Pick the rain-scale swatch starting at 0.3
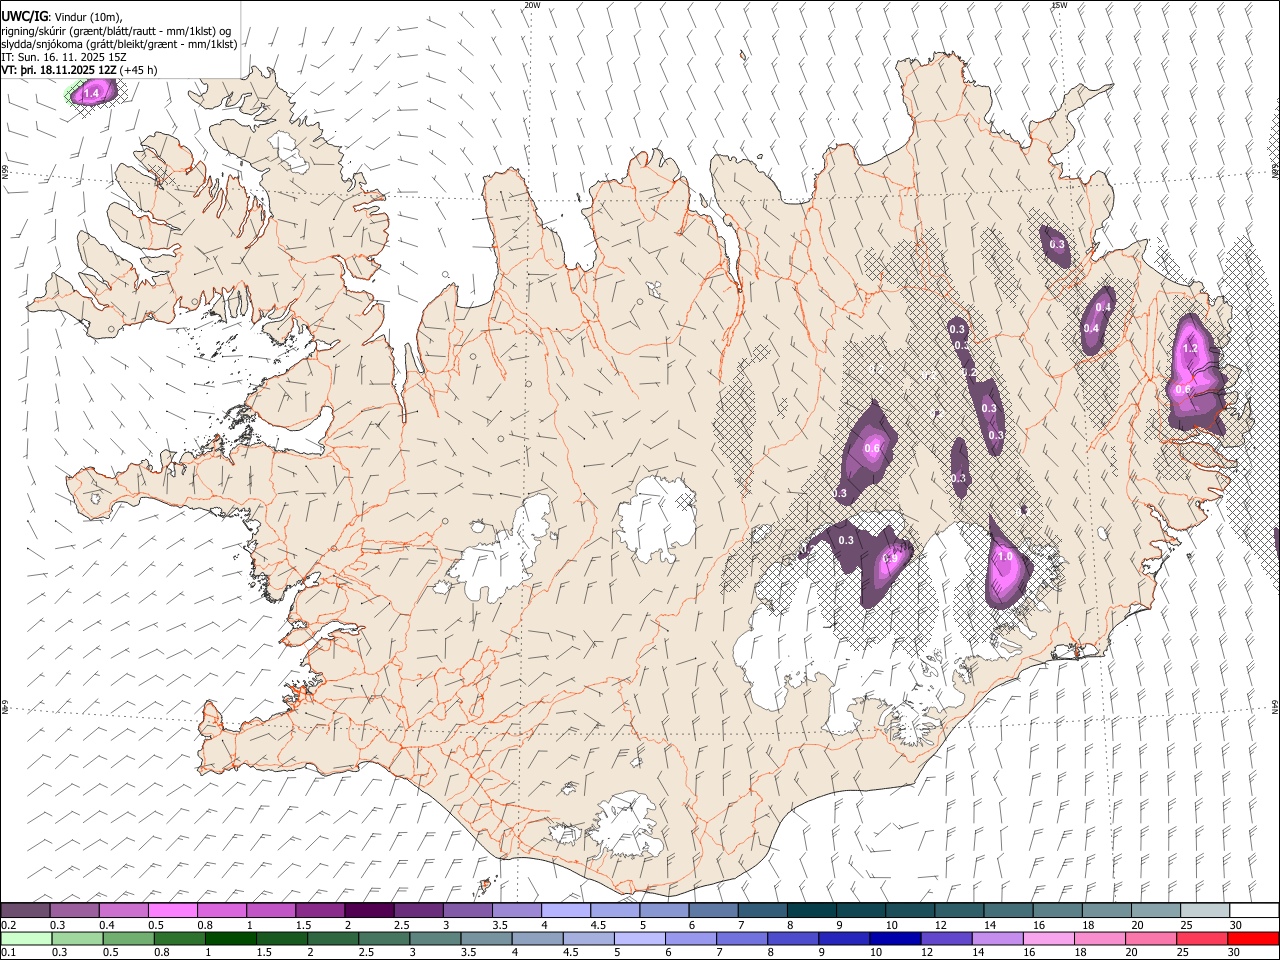The width and height of the screenshot is (1280, 960). tap(78, 938)
